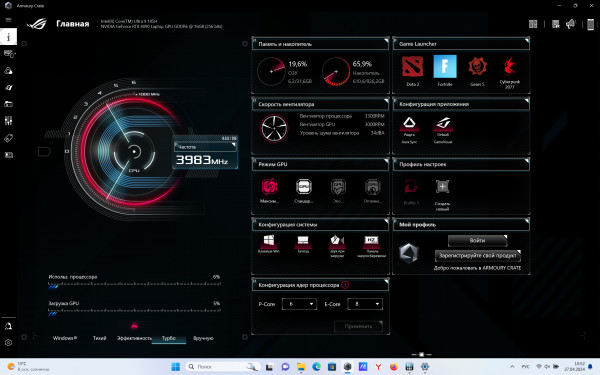
Task: Open Armoury Crate settings gear icon
Action: (8, 343)
